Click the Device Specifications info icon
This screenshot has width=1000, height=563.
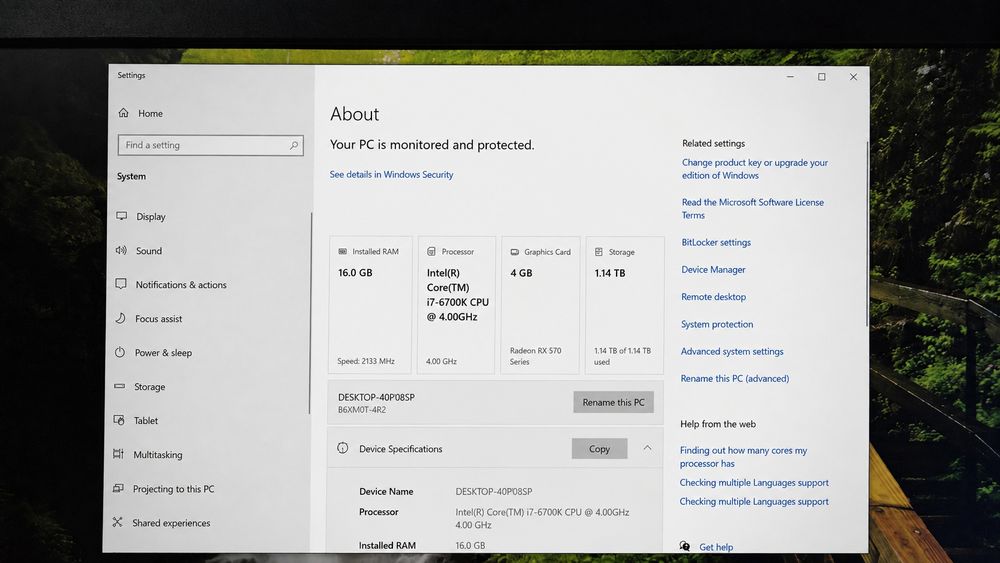[342, 448]
